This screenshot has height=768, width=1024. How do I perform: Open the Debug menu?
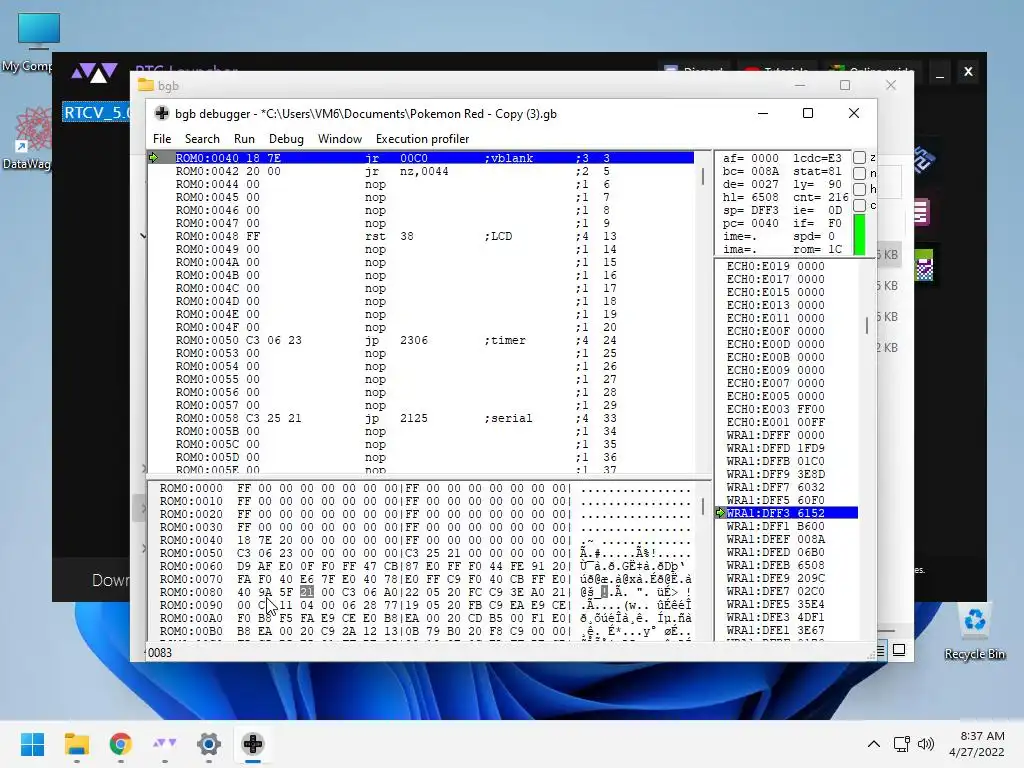(x=286, y=138)
